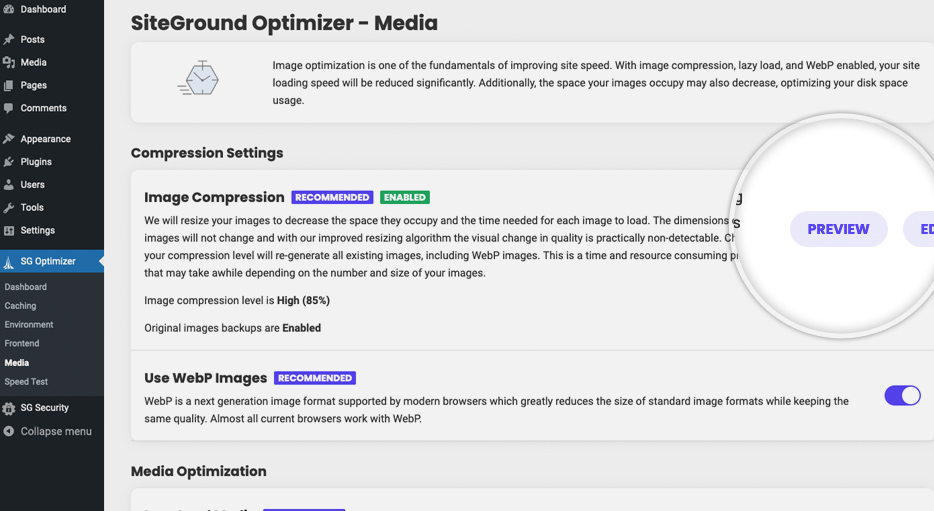Screen dimensions: 934x511
Task: Open the Speed Test submenu page
Action: click(26, 381)
